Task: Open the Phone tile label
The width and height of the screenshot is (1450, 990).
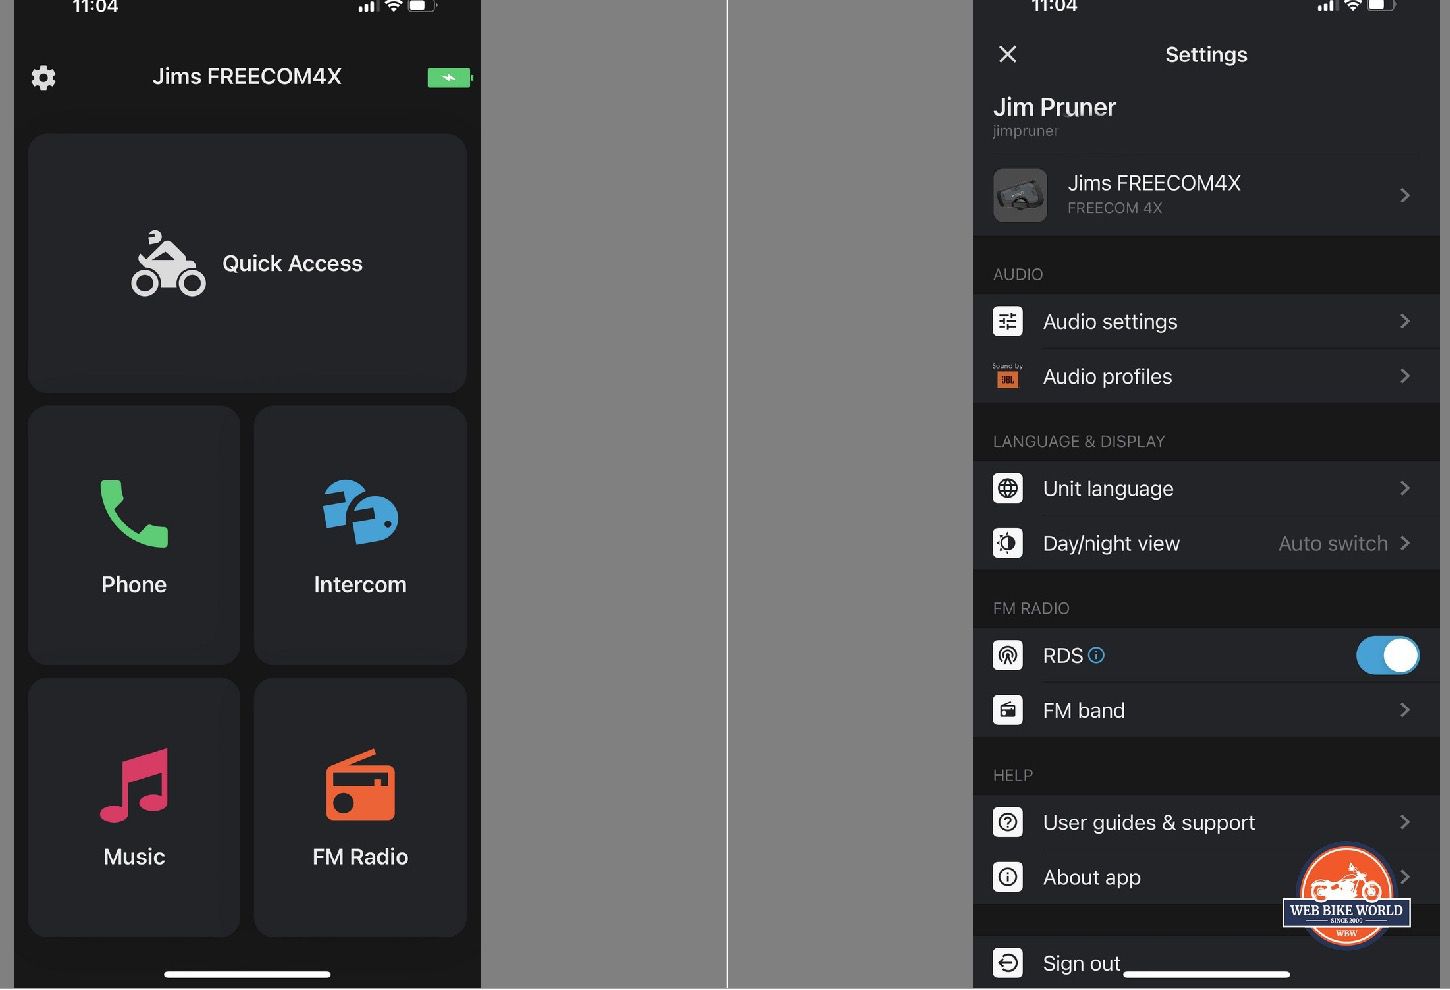Action: click(x=134, y=584)
